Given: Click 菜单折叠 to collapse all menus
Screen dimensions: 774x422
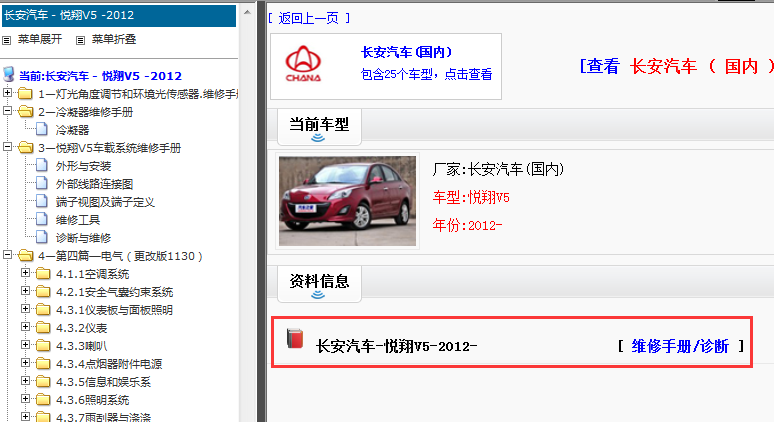Looking at the screenshot, I should (114, 39).
